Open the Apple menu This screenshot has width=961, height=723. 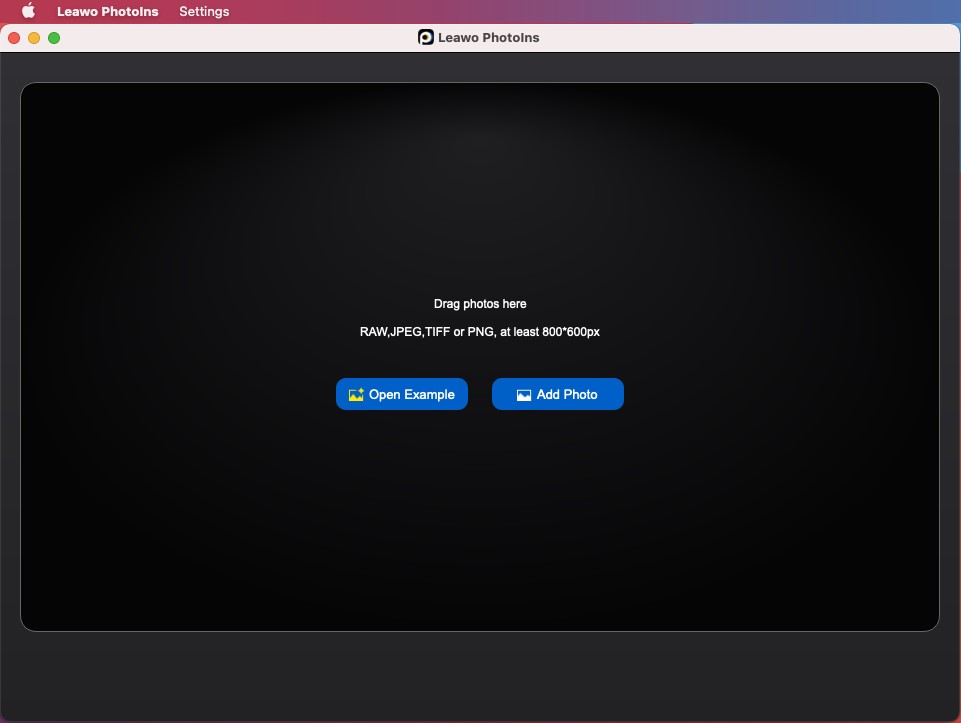(28, 11)
